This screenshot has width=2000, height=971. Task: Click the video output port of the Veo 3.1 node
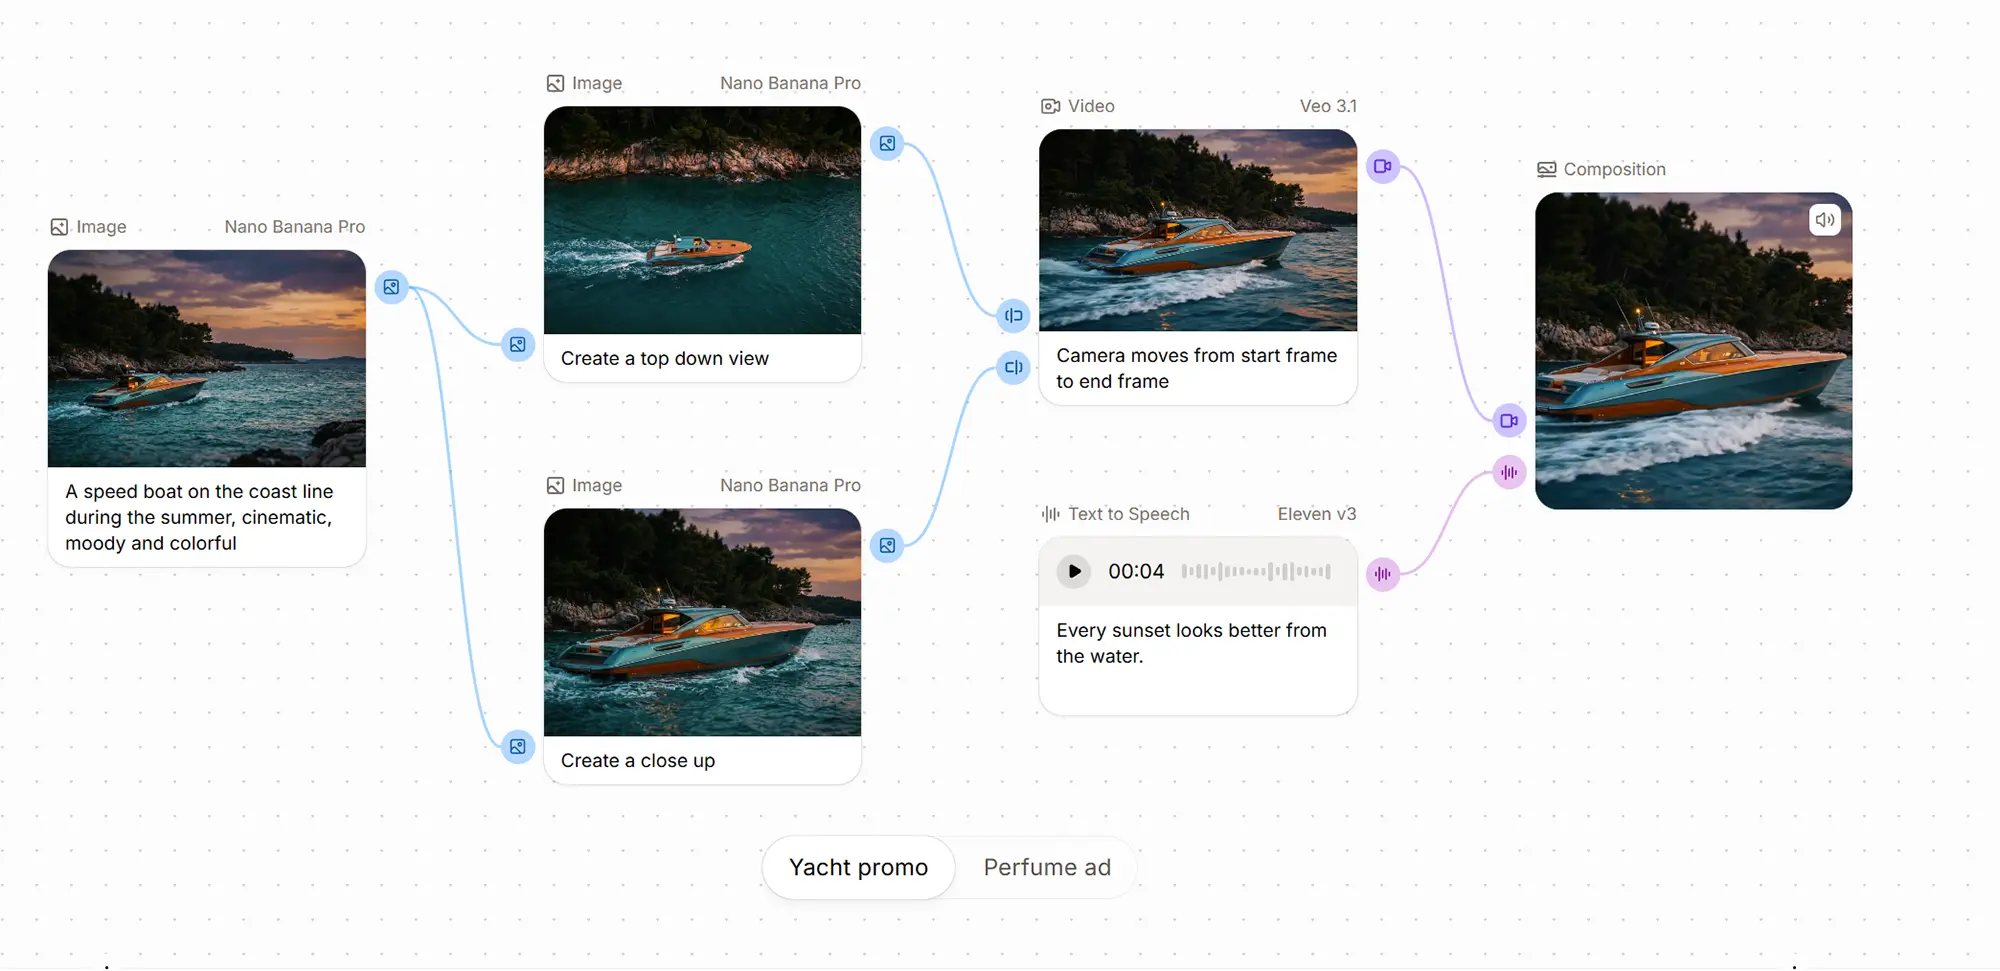coord(1382,167)
